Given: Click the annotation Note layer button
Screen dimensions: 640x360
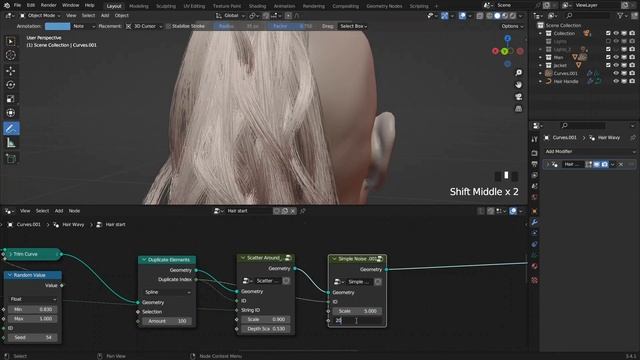Looking at the screenshot, I should (x=83, y=26).
